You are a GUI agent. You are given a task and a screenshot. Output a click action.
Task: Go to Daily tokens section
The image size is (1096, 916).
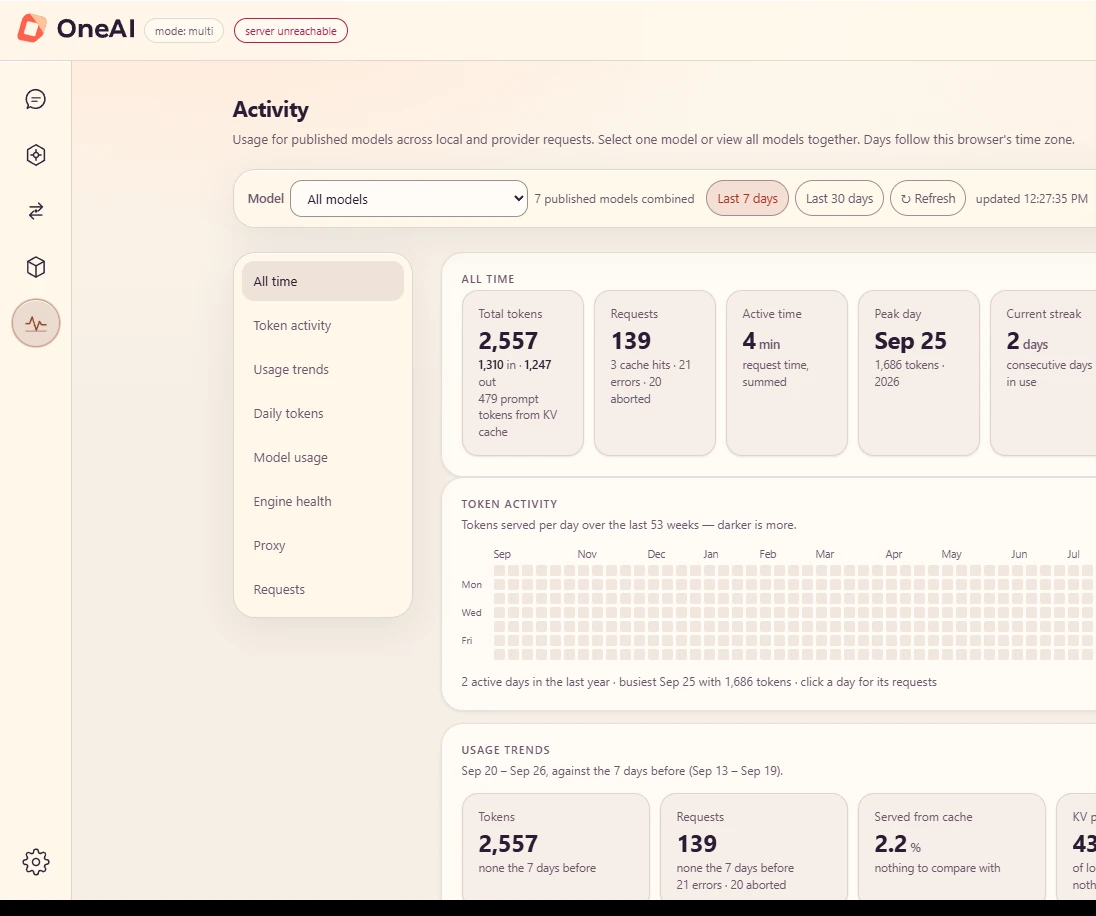[x=323, y=413]
